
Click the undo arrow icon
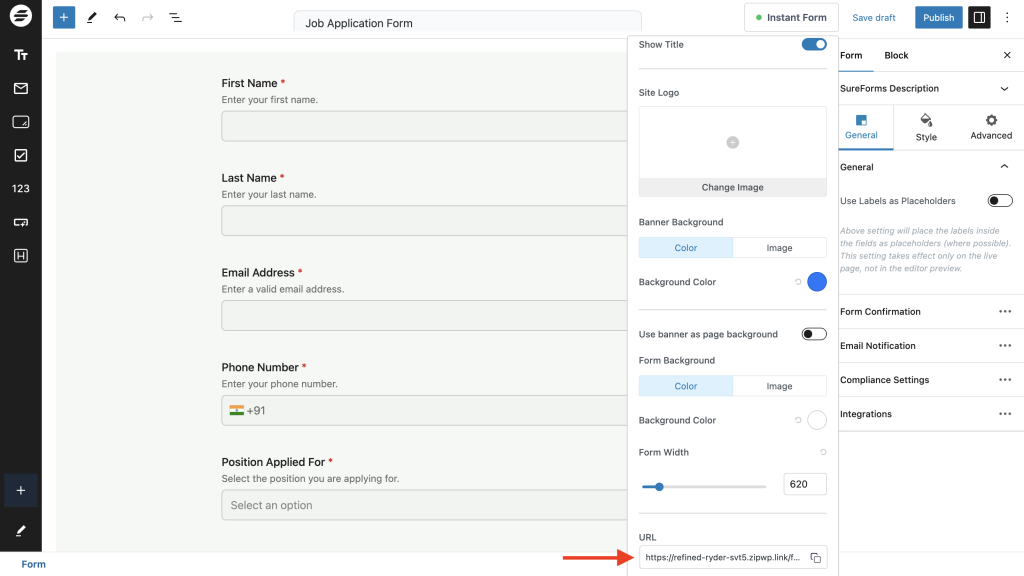120,18
